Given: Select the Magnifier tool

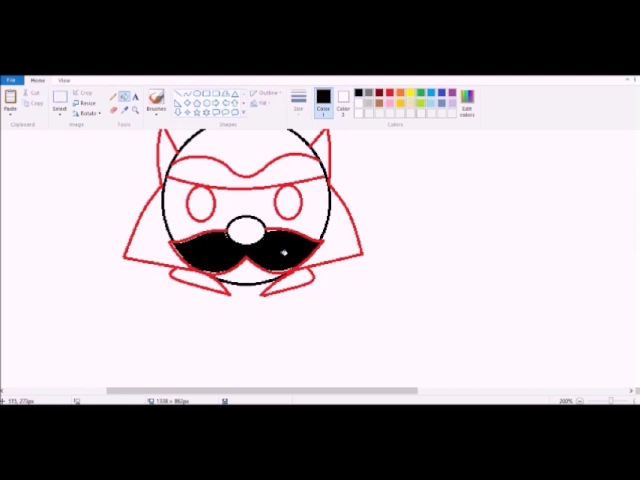Looking at the screenshot, I should click(x=135, y=109).
